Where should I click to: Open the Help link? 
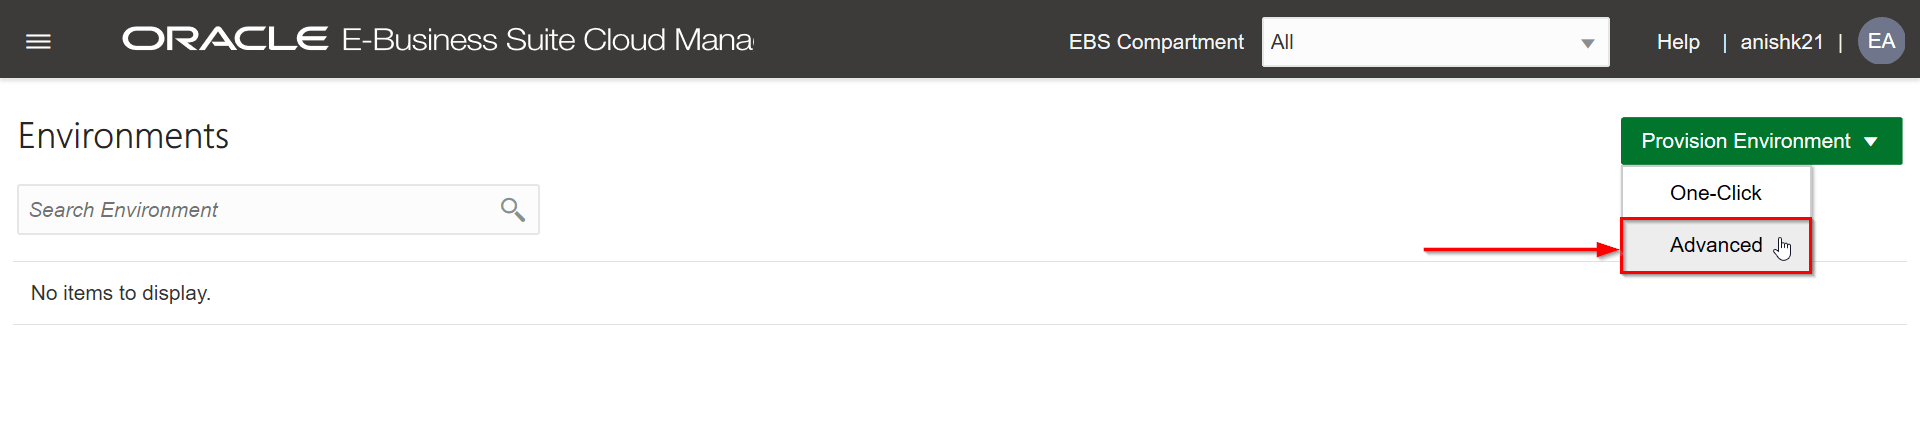[1678, 42]
